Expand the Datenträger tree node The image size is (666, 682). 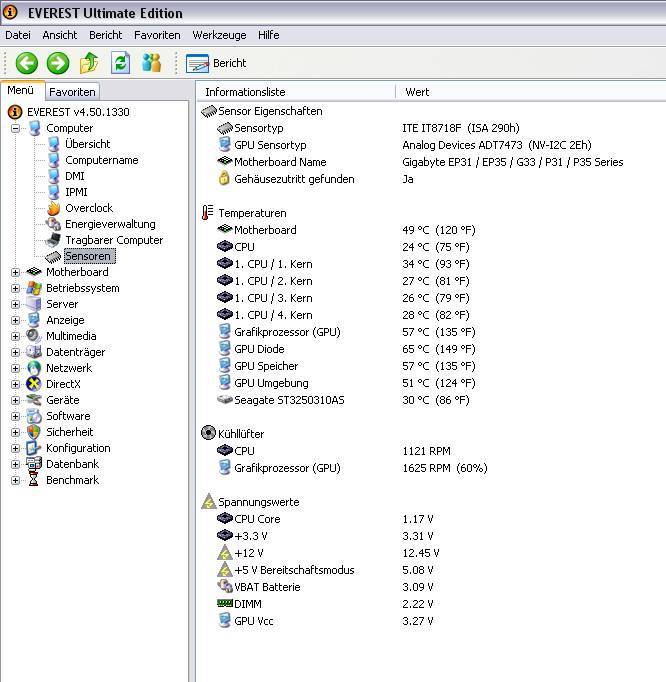click(15, 352)
